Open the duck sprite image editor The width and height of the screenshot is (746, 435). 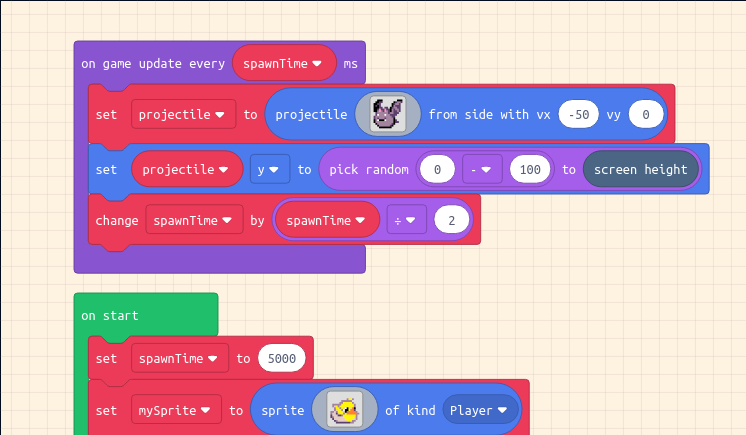tap(344, 410)
